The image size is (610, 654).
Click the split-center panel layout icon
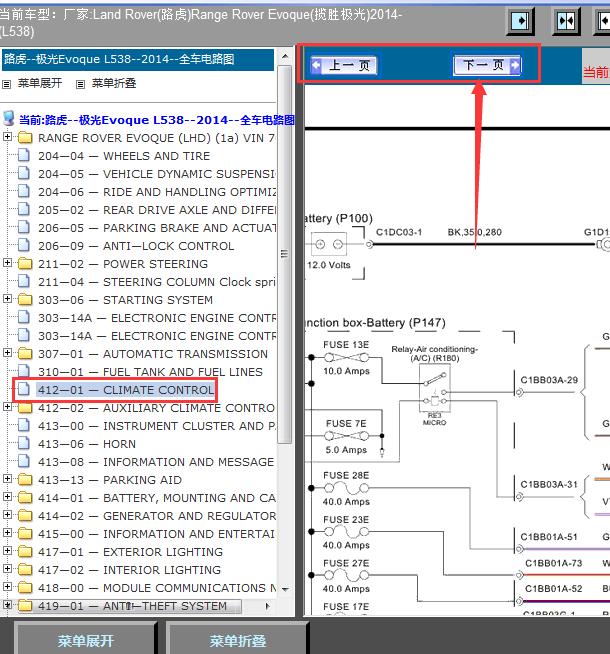[566, 20]
